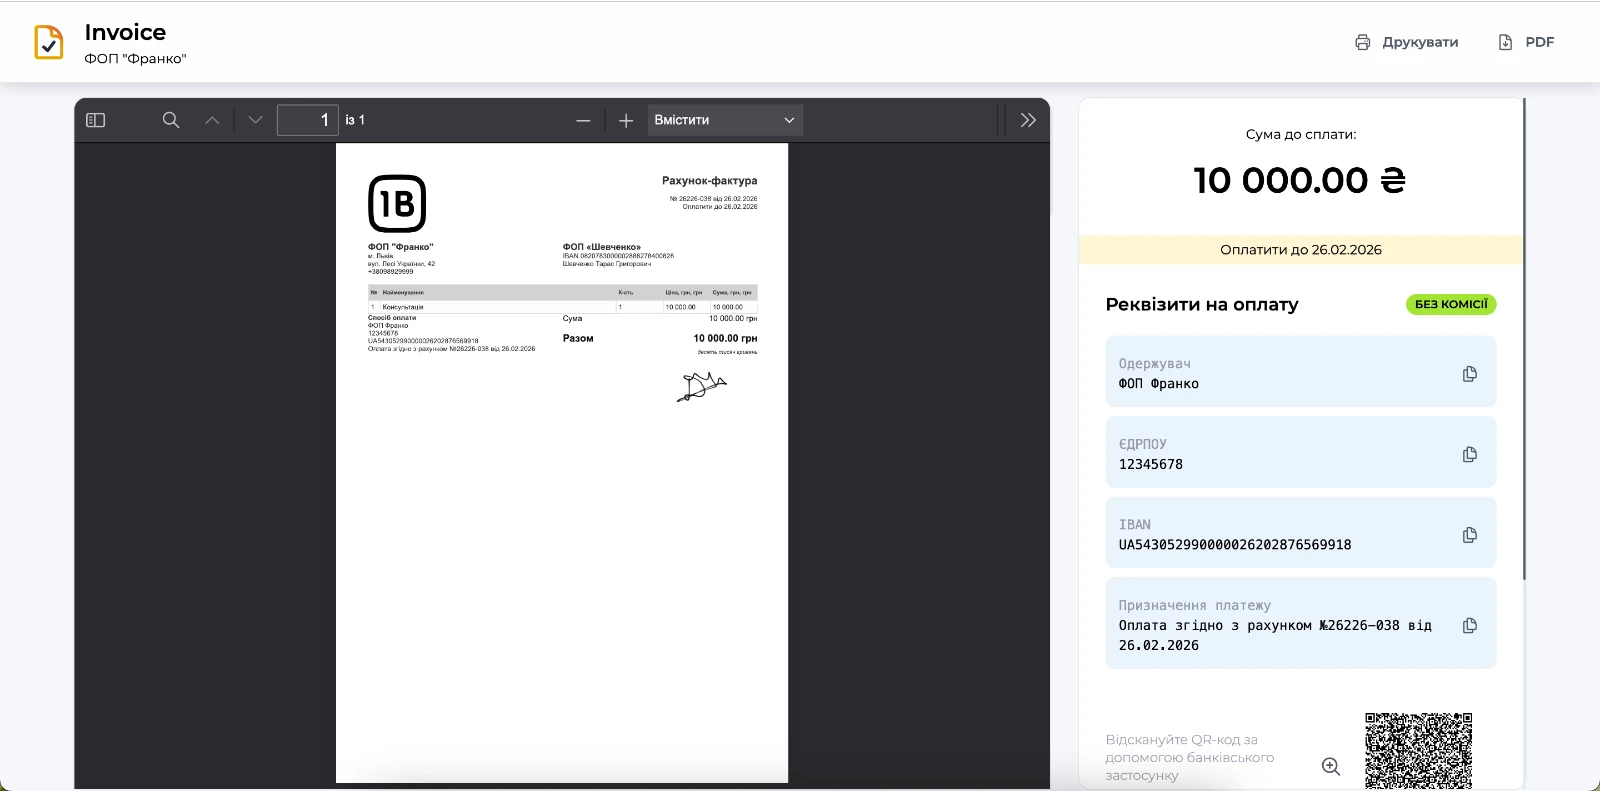Click the Invoice document logo icon
This screenshot has height=791, width=1600.
click(x=49, y=42)
